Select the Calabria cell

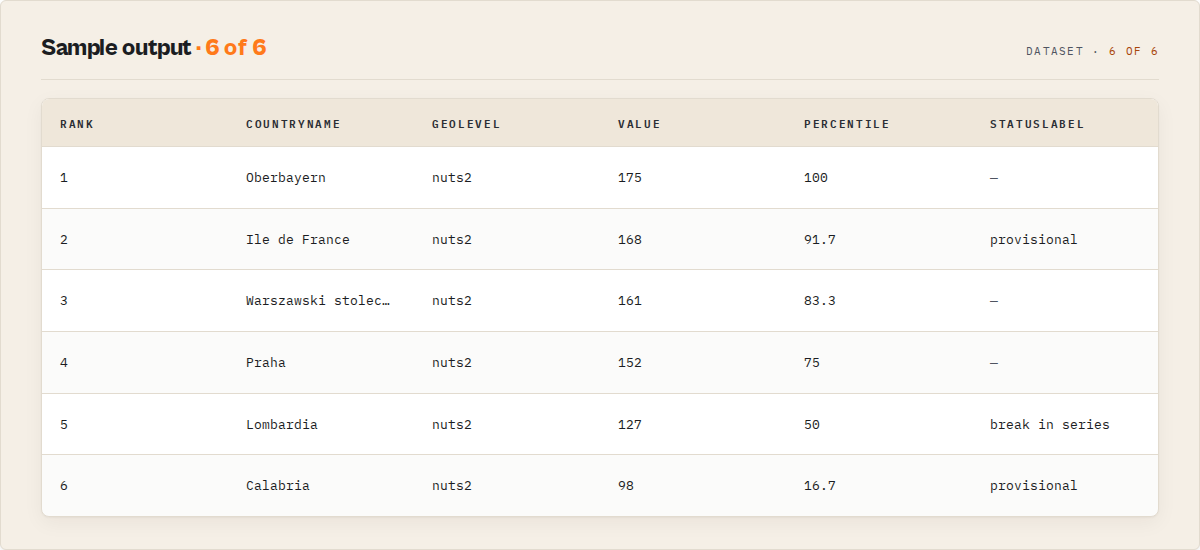[278, 486]
